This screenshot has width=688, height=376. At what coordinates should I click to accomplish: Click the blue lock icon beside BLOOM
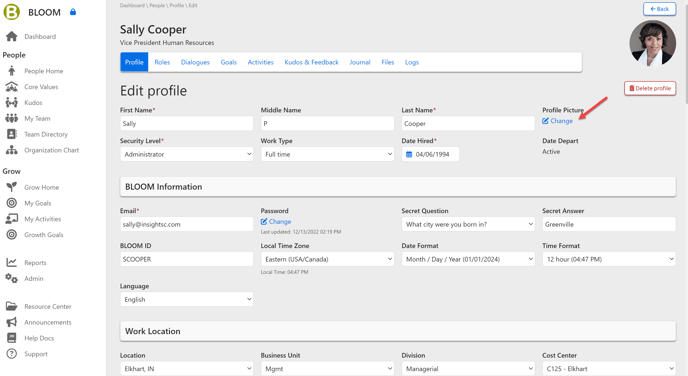click(73, 12)
